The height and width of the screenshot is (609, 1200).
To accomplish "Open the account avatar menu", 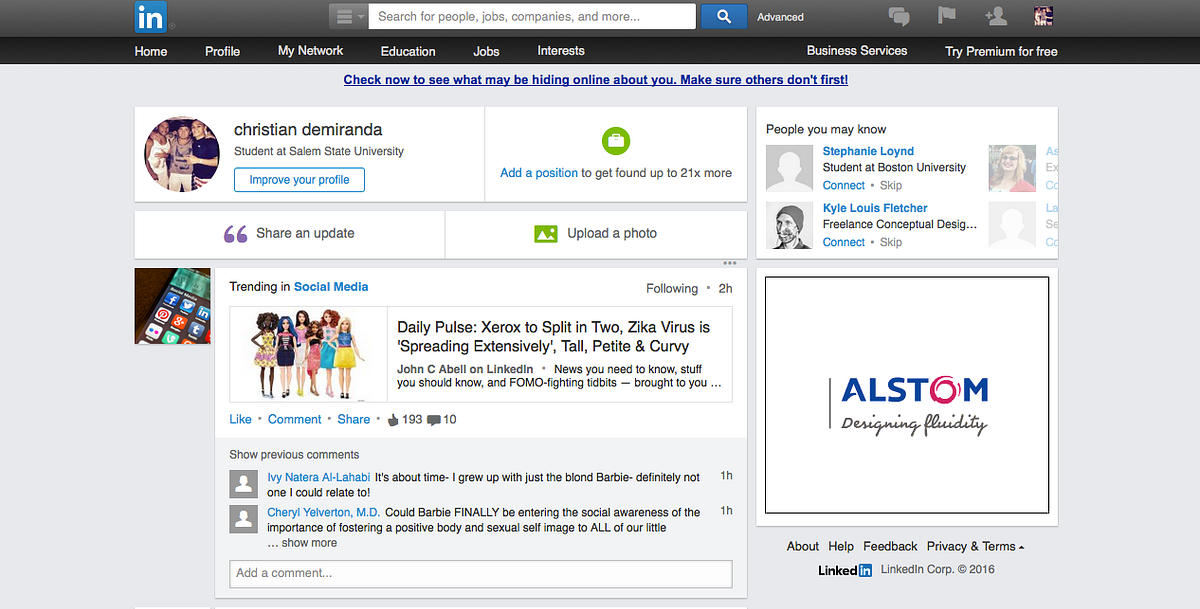I will coord(1043,16).
